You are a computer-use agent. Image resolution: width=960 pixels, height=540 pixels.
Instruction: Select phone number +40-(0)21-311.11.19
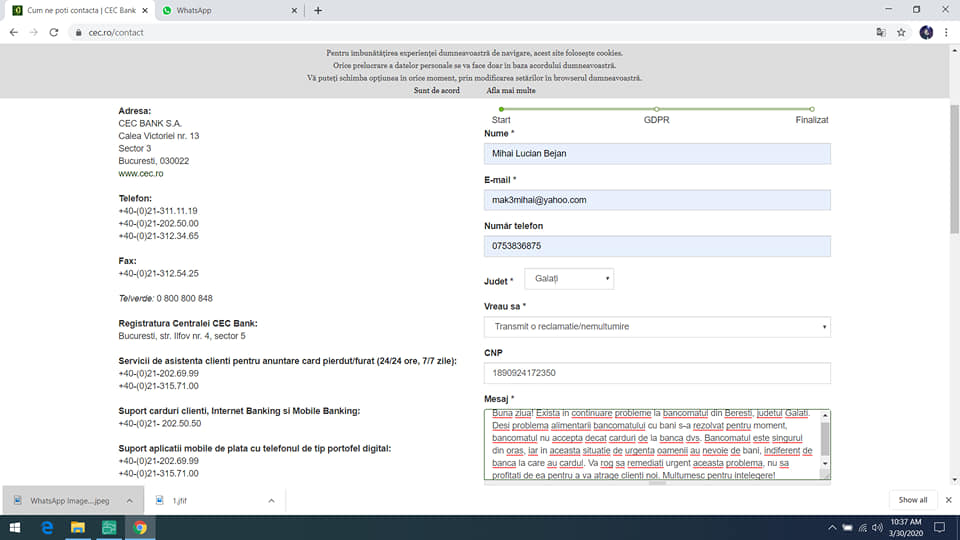pyautogui.click(x=158, y=211)
